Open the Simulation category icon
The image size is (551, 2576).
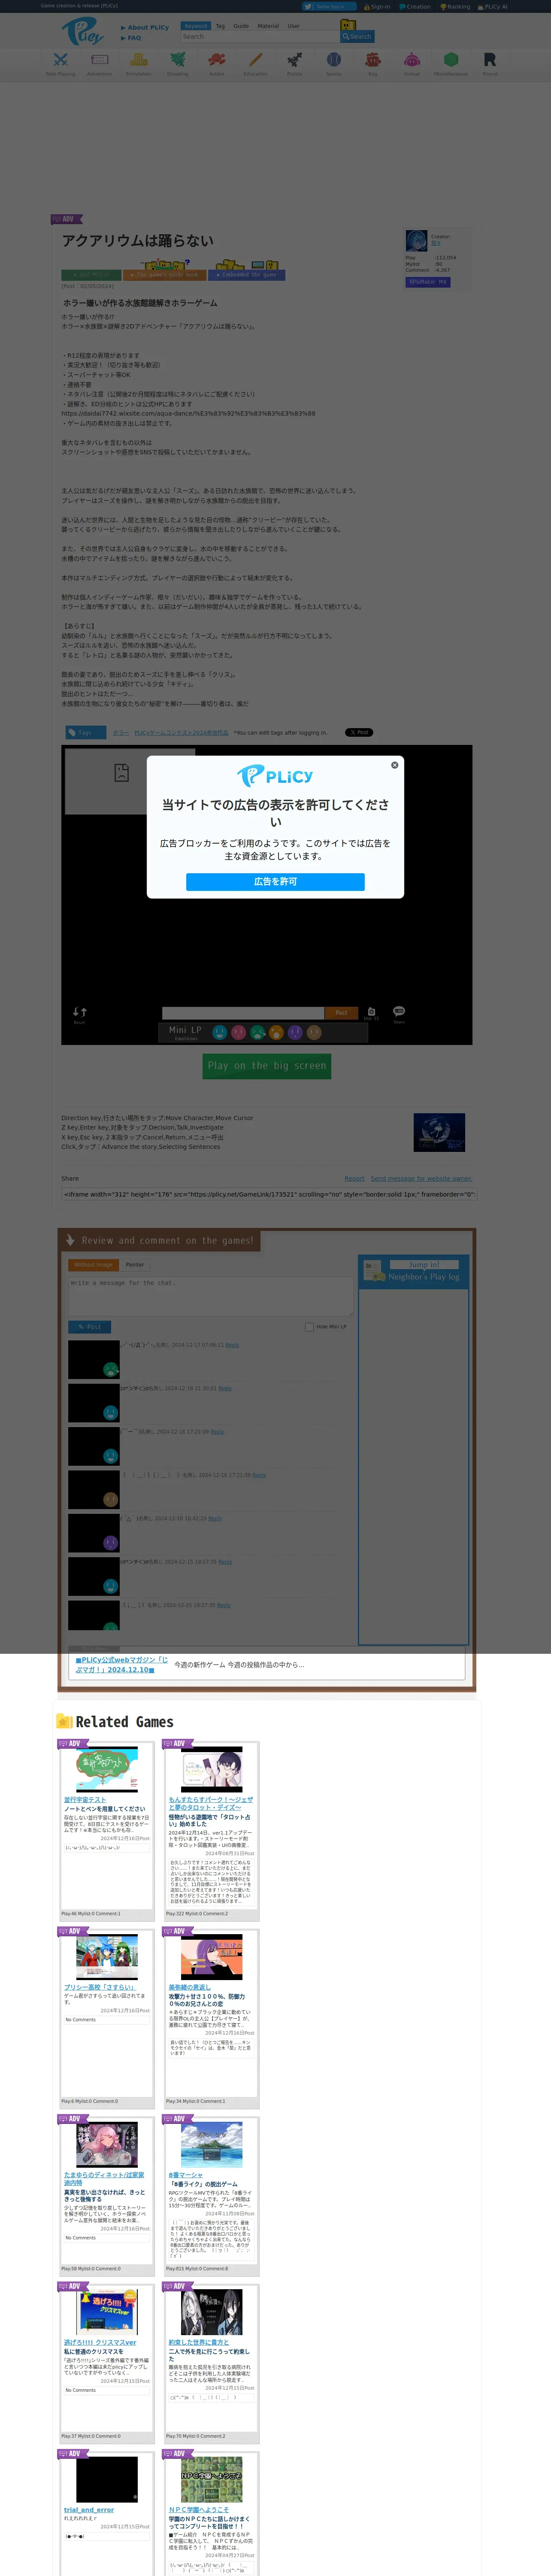click(x=138, y=65)
